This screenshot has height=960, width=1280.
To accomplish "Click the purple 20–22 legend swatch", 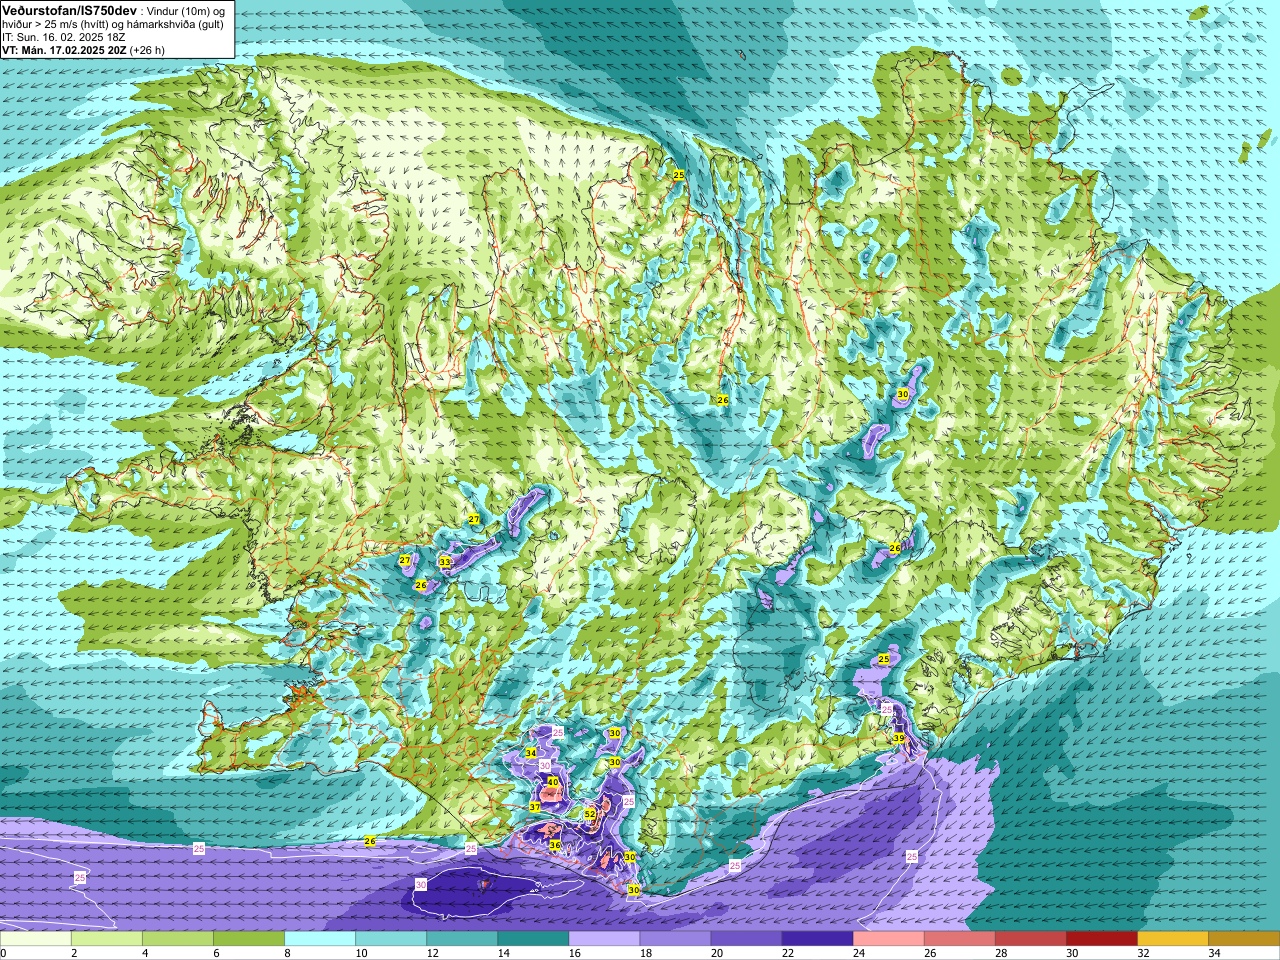I will pos(746,939).
